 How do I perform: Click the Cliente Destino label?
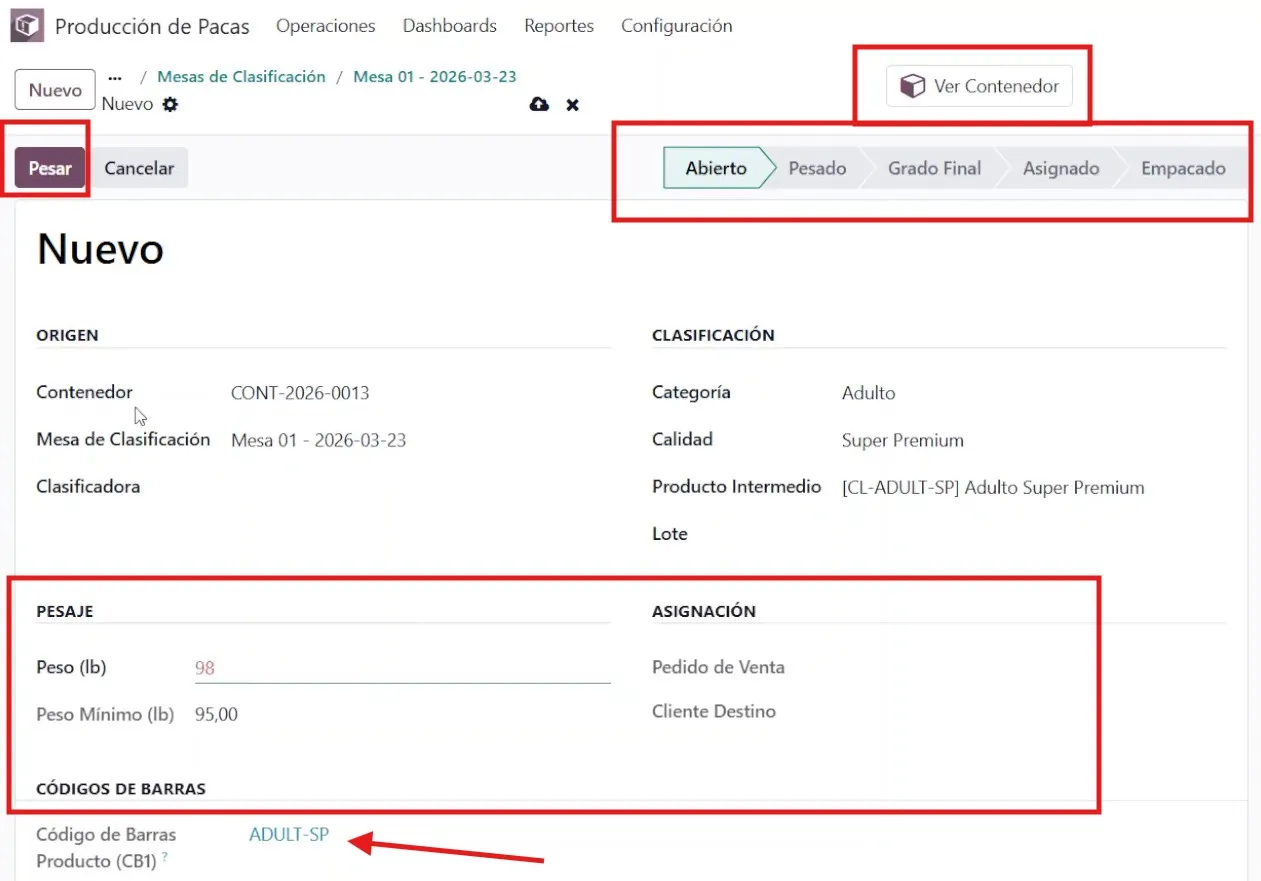pyautogui.click(x=714, y=712)
